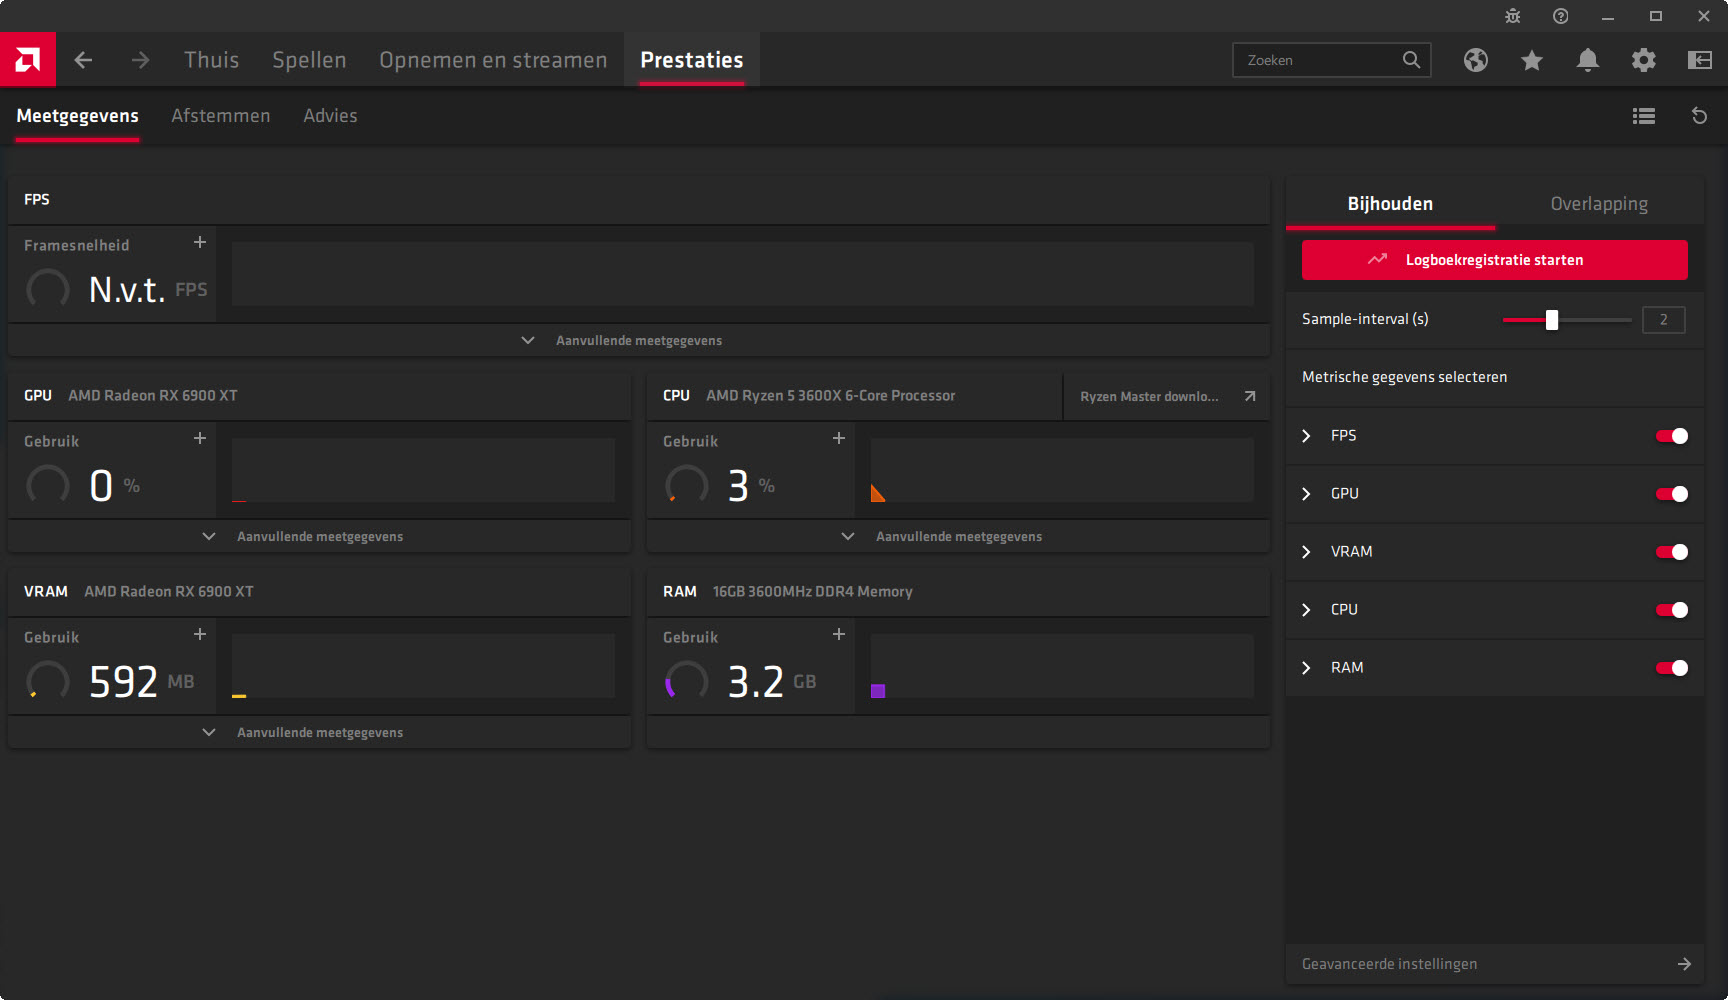Screen dimensions: 1728x1000
Task: Toggle GPU metric tracking switch
Action: point(1671,494)
